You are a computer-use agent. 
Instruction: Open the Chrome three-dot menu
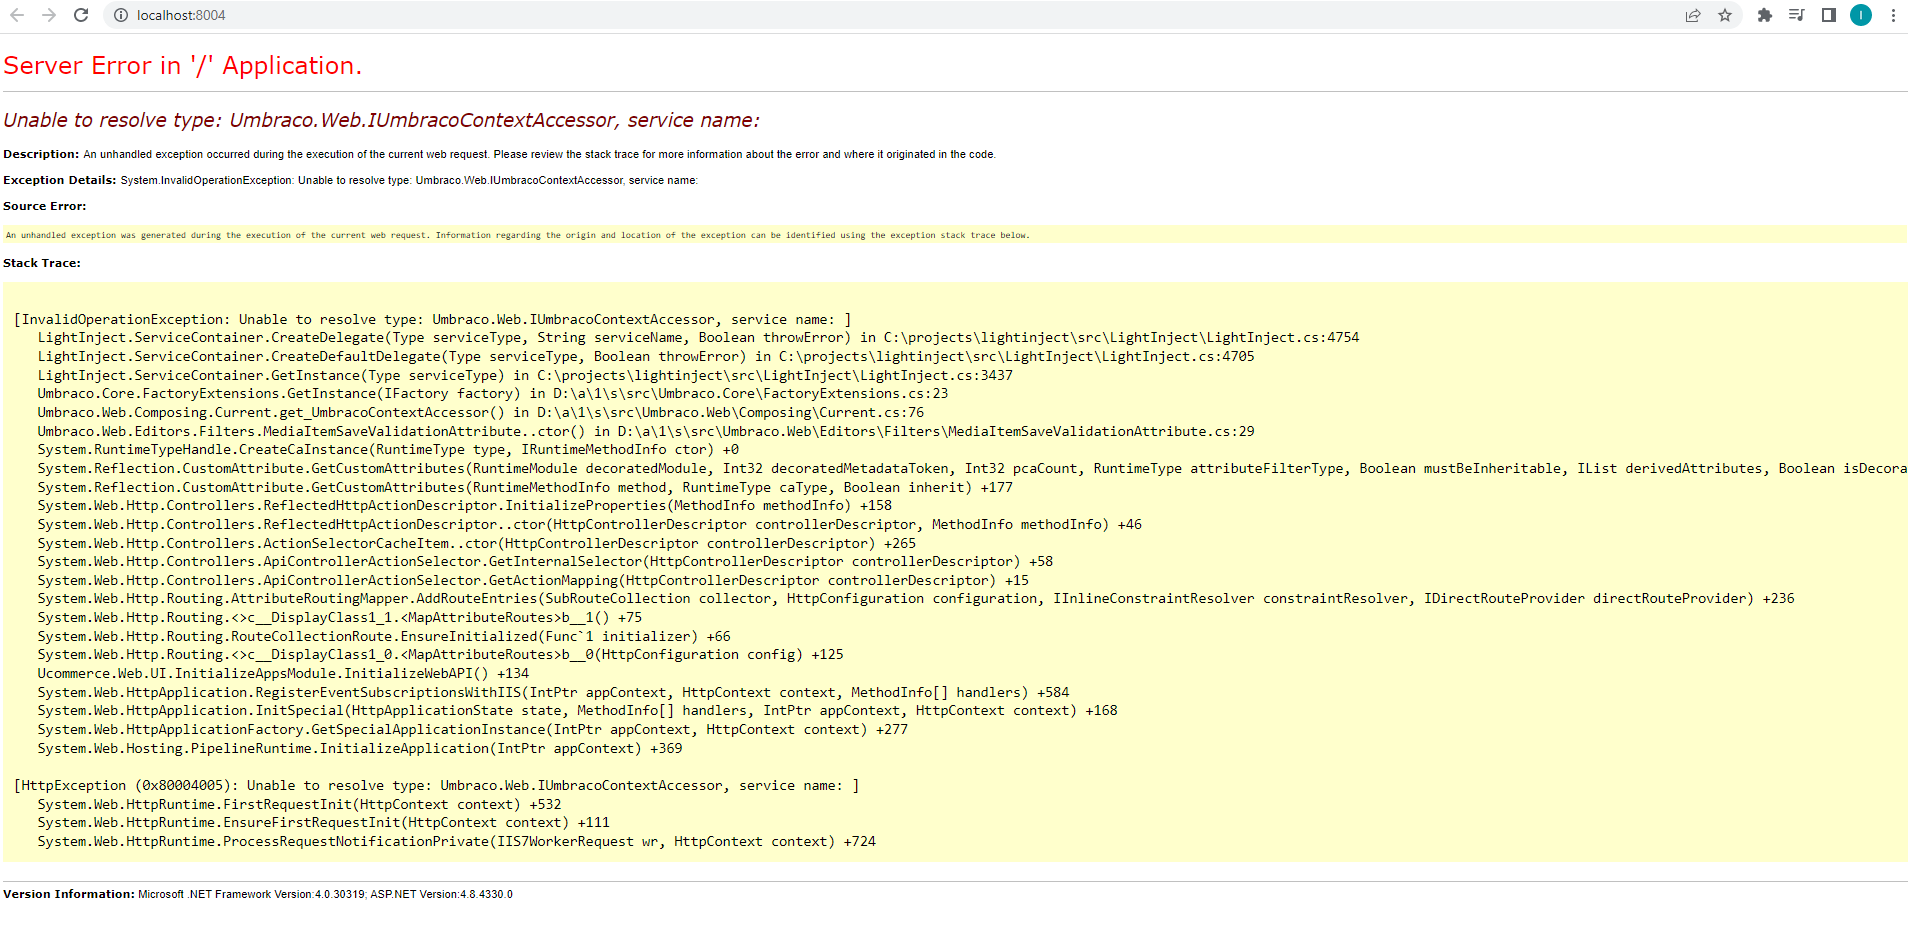(1893, 15)
